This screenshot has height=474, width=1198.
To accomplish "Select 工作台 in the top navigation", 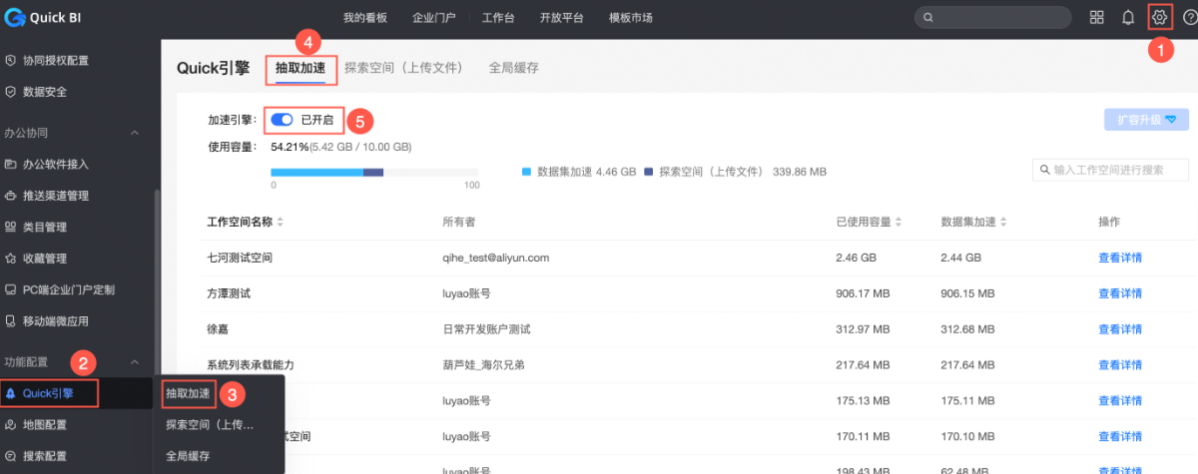I will point(498,18).
